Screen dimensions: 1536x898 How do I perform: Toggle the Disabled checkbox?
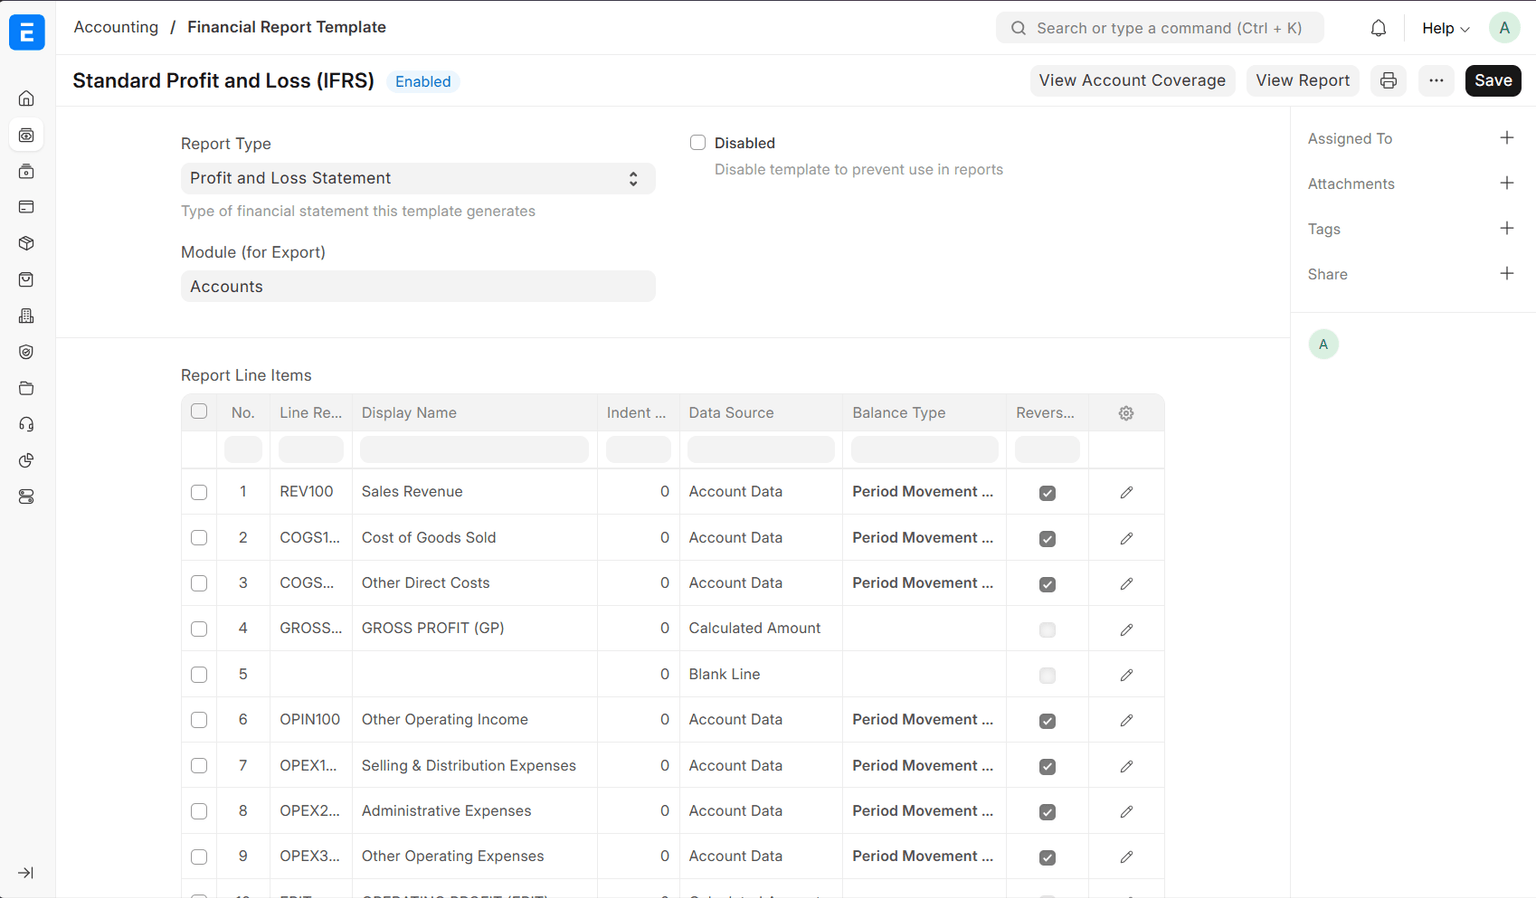point(698,143)
